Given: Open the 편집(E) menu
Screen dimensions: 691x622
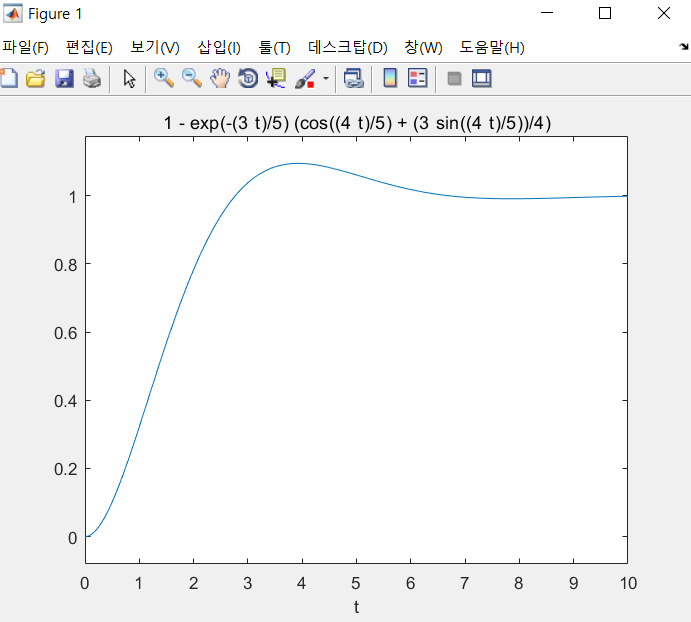Looking at the screenshot, I should [x=89, y=47].
